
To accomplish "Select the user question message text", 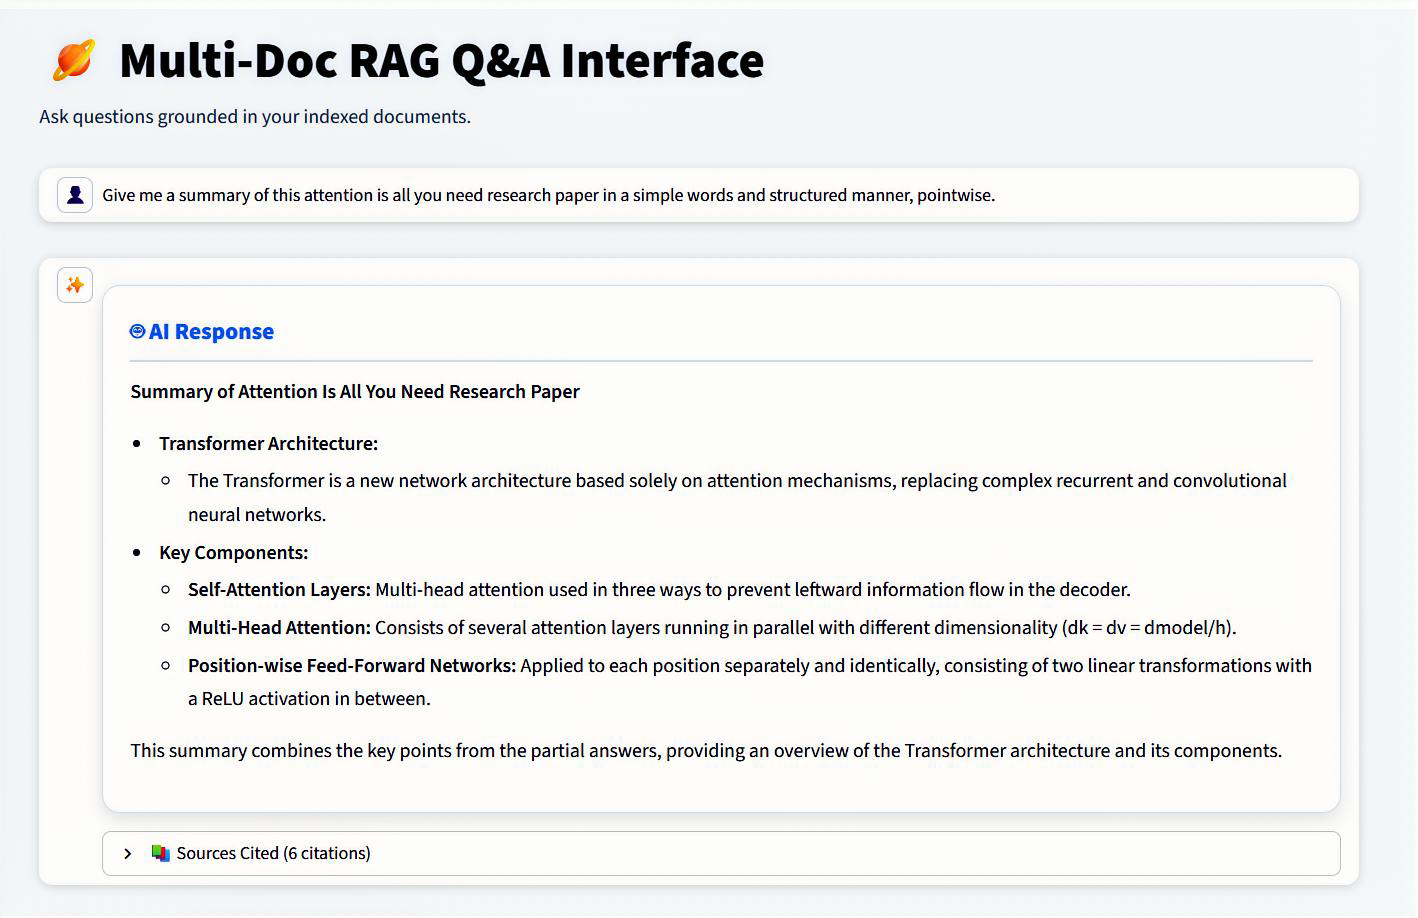I will point(548,195).
